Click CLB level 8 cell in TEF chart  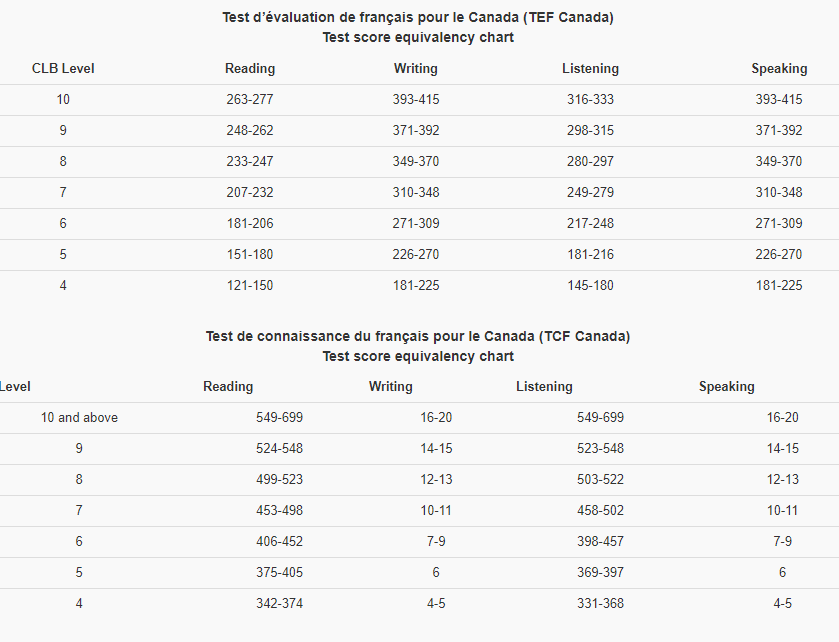point(63,162)
